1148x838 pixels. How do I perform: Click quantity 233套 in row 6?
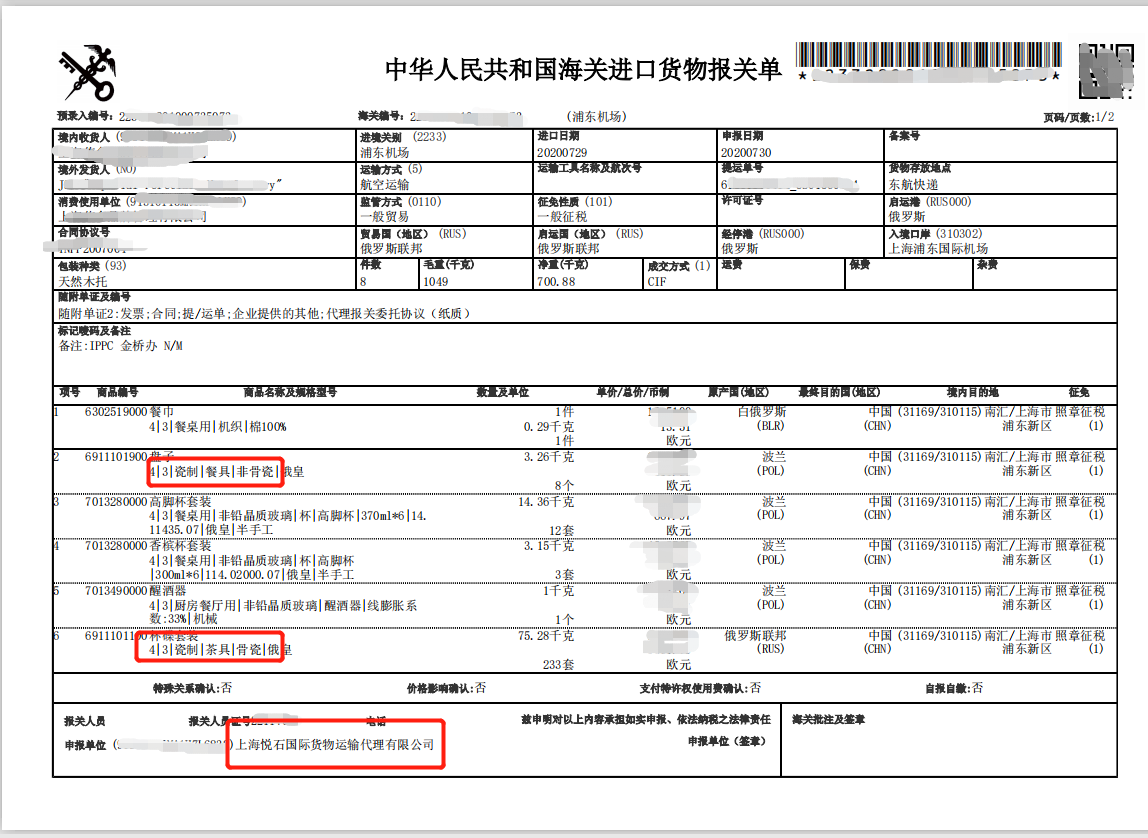point(559,665)
